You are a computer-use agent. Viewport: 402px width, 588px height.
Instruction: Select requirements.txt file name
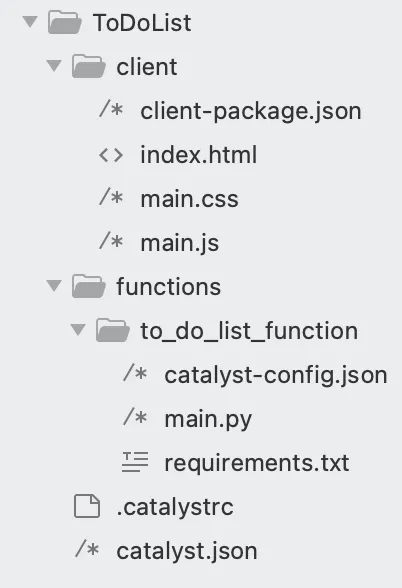point(257,464)
